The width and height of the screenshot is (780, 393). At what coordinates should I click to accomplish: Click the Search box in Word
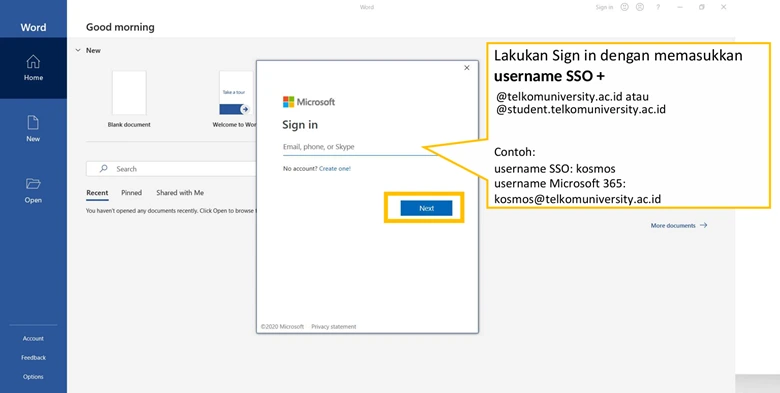pos(172,169)
